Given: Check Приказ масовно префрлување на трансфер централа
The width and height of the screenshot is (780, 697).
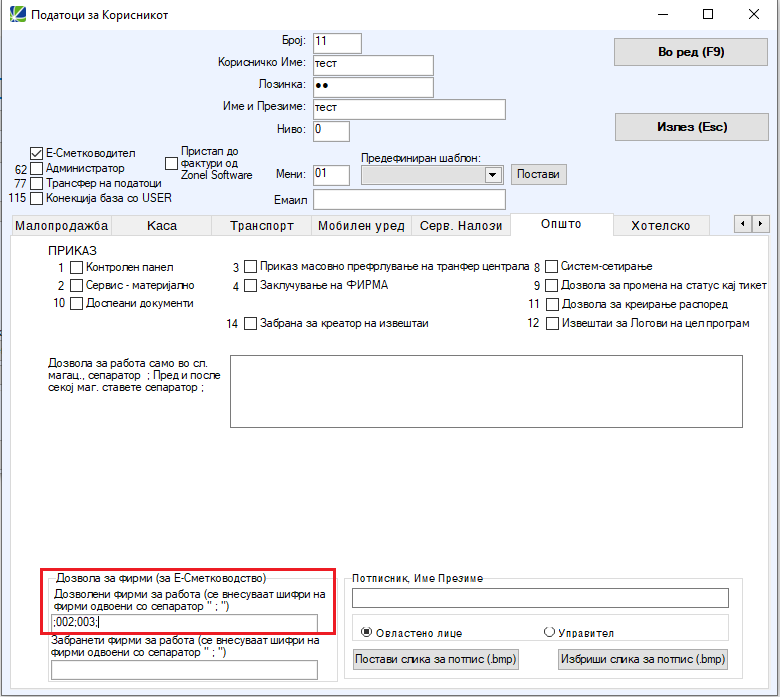Looking at the screenshot, I should pyautogui.click(x=251, y=267).
